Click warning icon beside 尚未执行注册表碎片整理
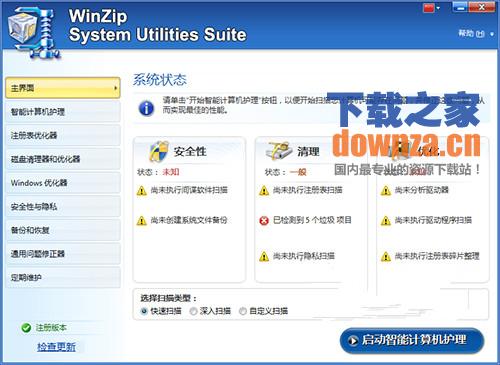Viewport: 500px width, 365px height. 386,257
